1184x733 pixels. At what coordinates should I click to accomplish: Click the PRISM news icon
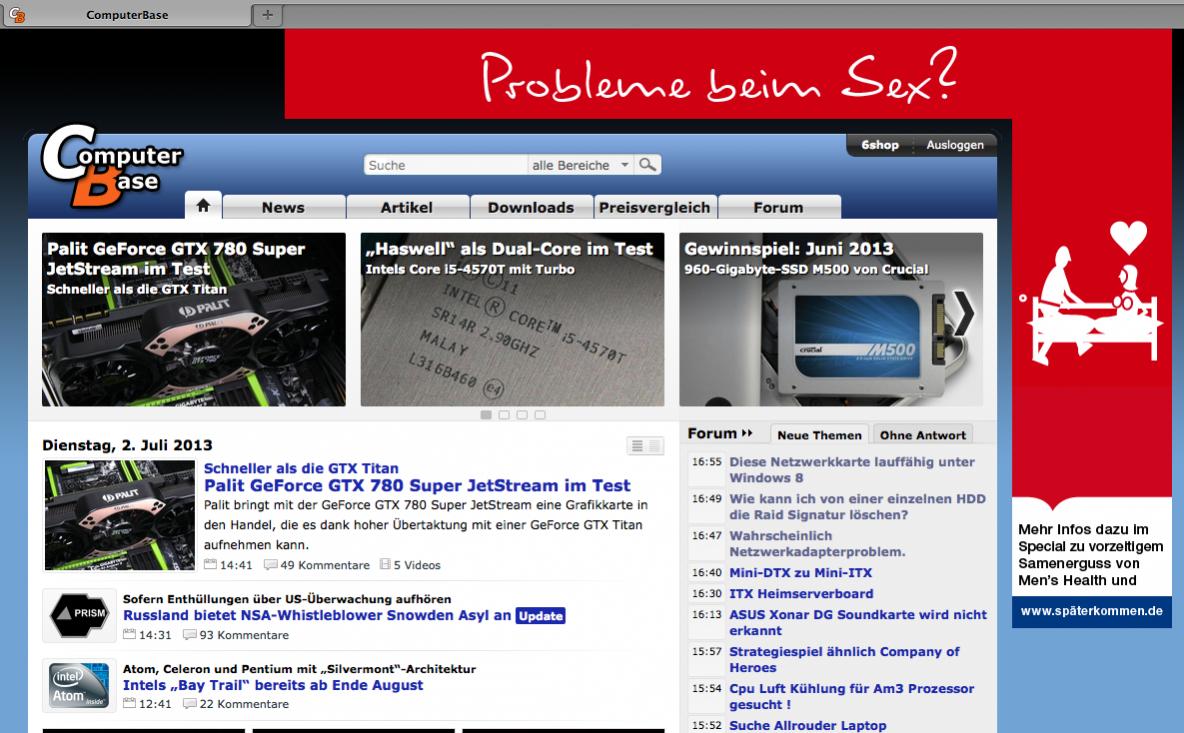coord(79,615)
